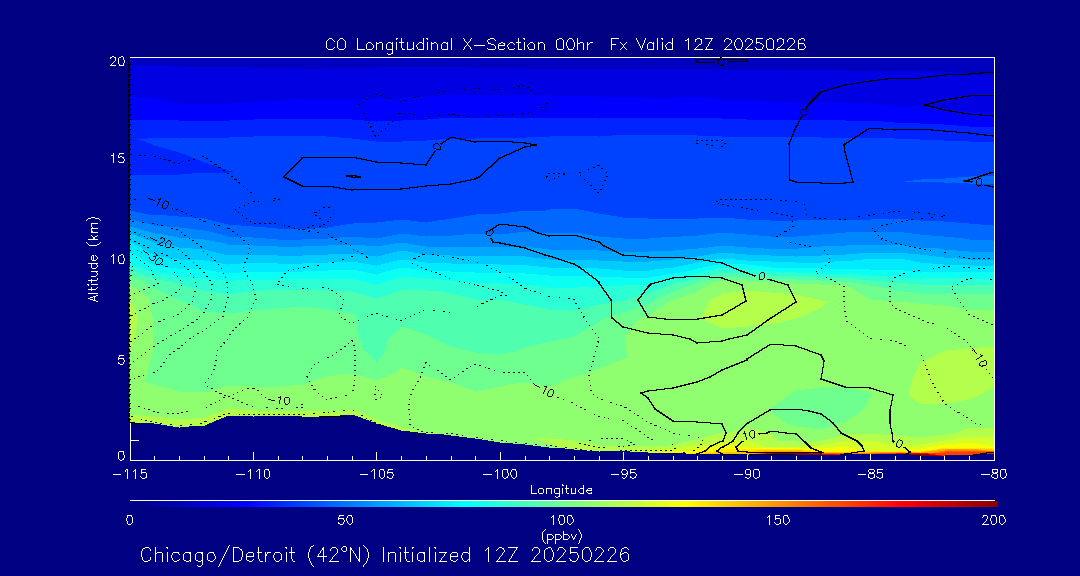Select the altitude tick label "20"
1080x576 pixels.
117,61
